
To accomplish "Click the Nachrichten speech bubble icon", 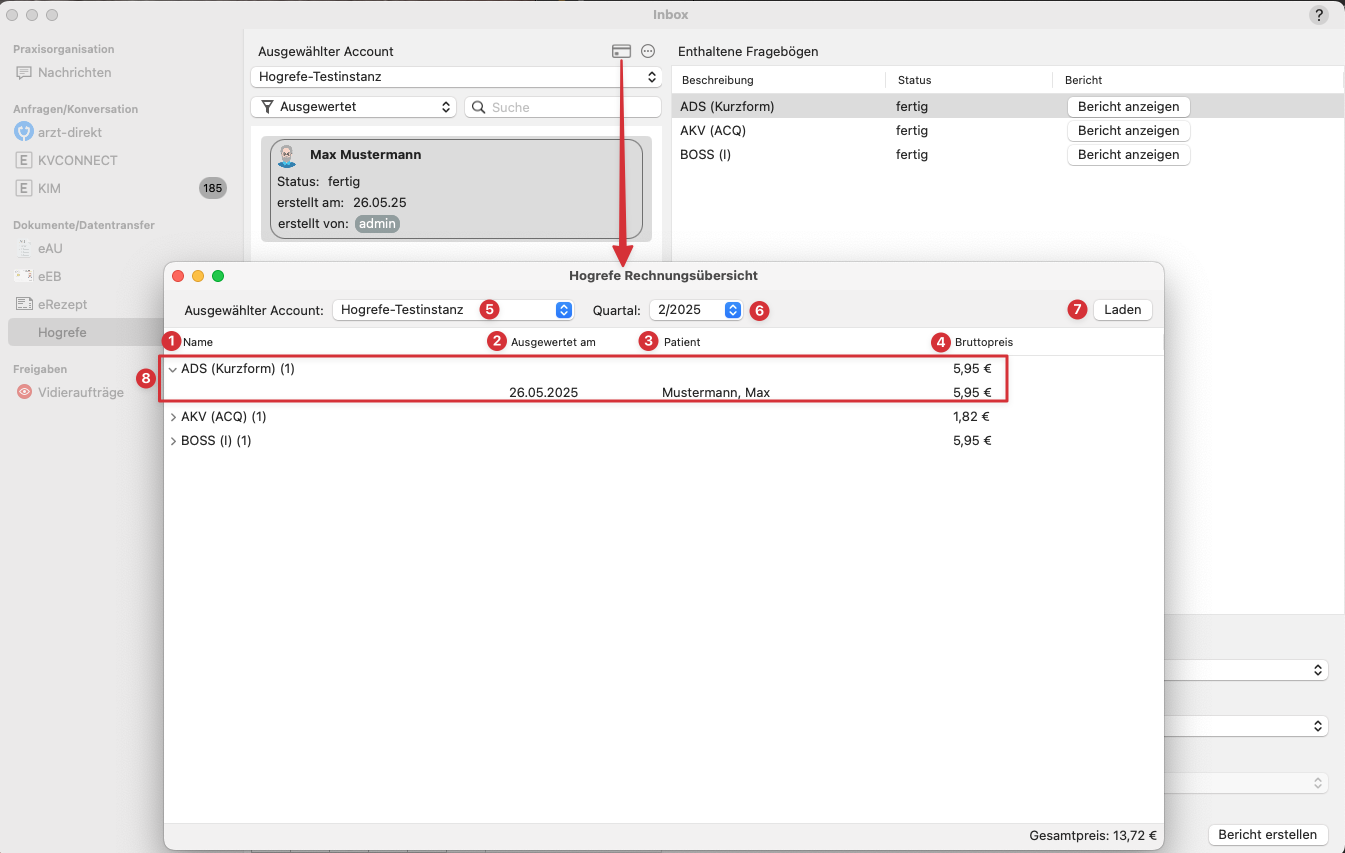I will click(24, 73).
